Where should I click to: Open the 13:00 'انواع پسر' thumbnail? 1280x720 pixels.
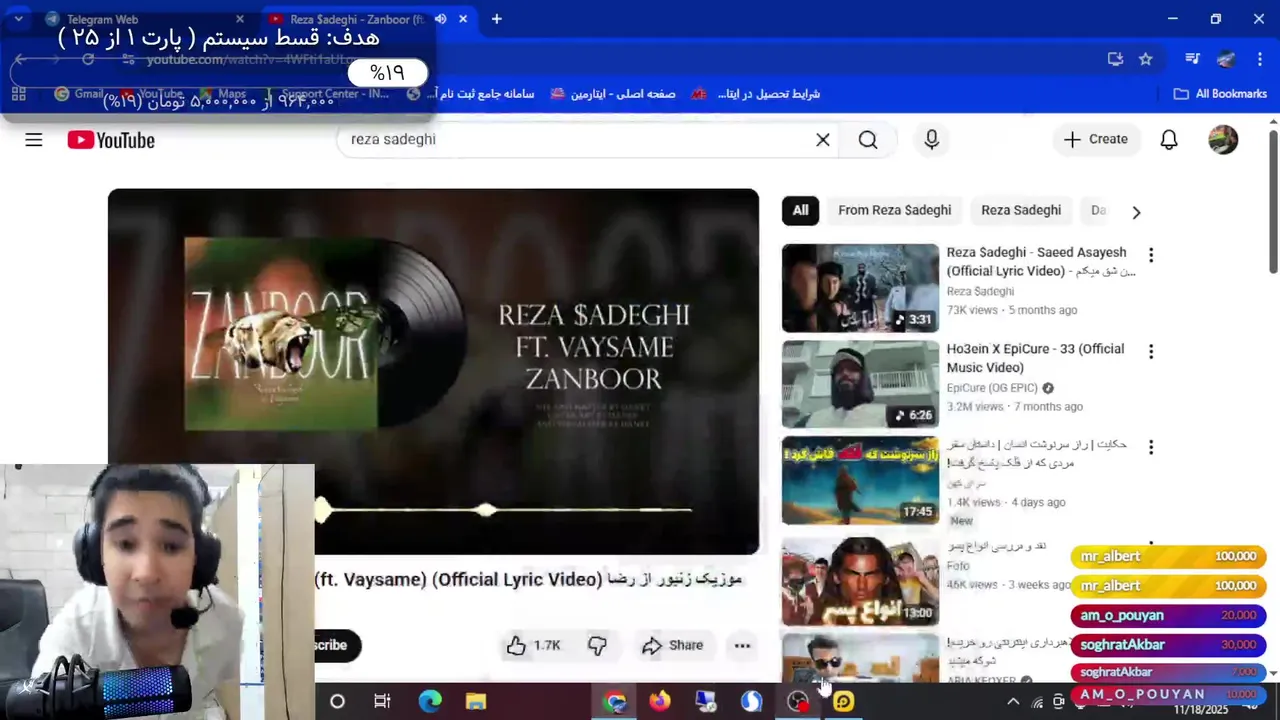coord(860,582)
